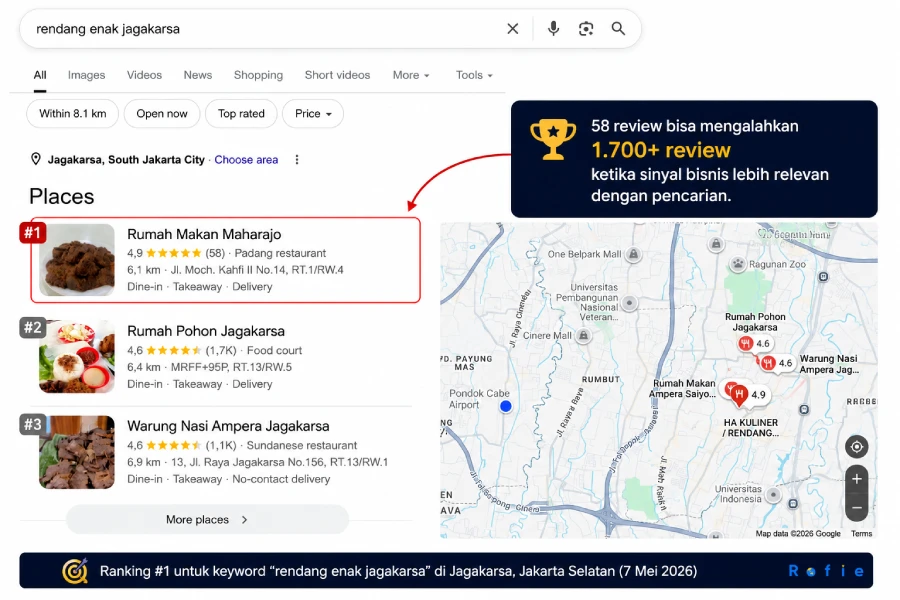Toggle the Top rated filter

pyautogui.click(x=241, y=114)
